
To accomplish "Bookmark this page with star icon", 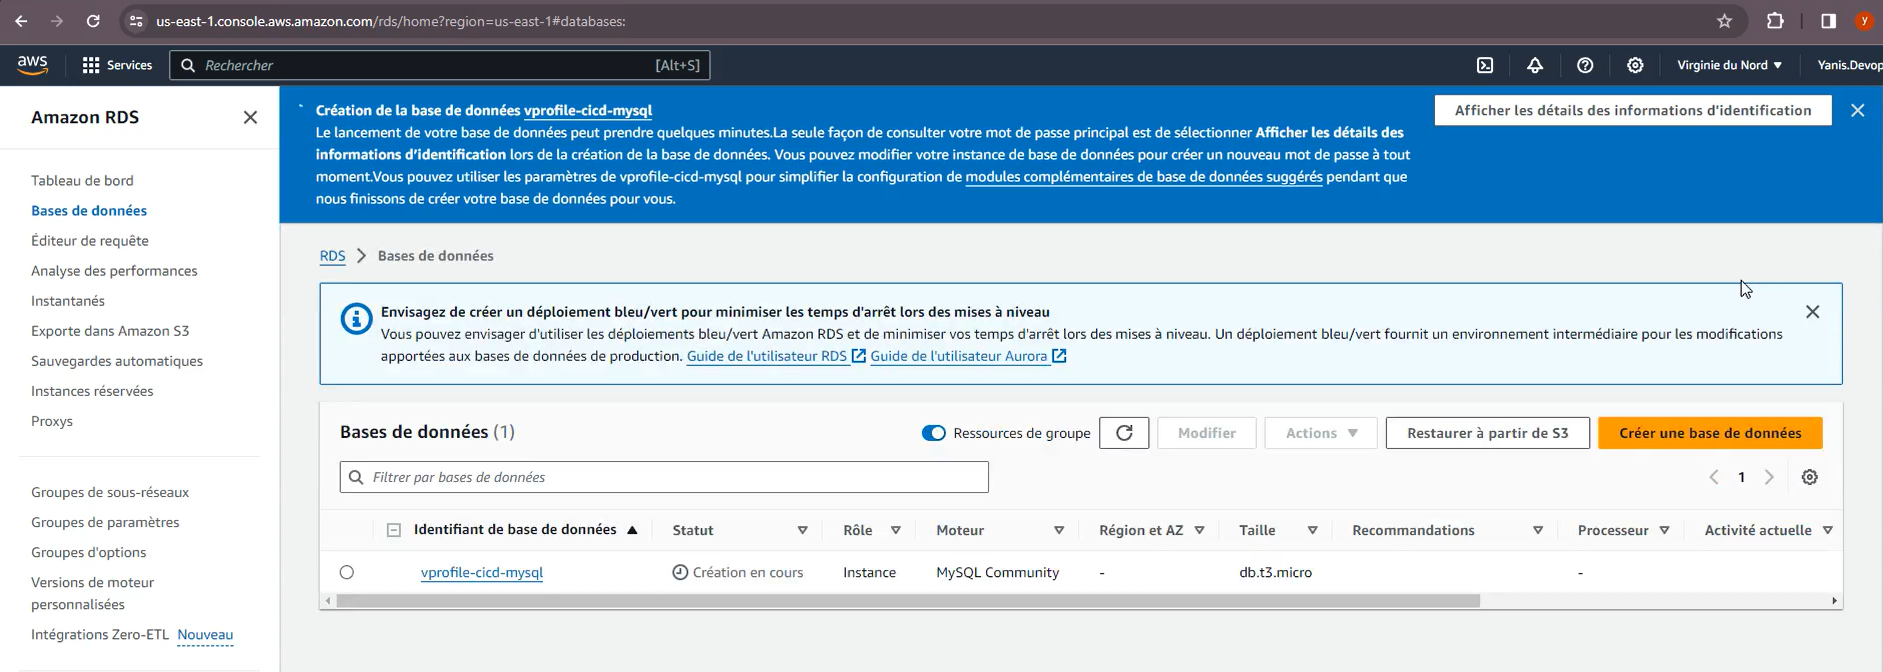I will tap(1724, 21).
